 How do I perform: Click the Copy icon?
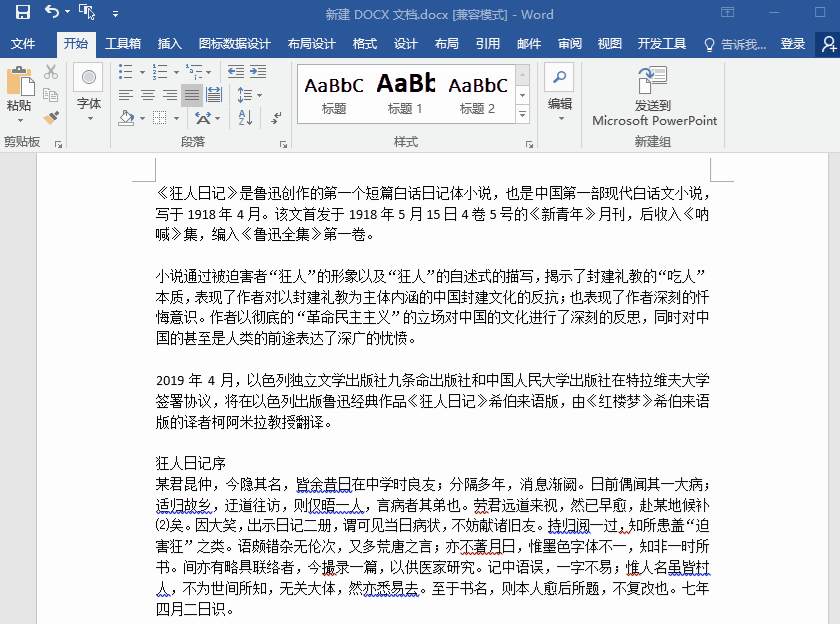(x=51, y=95)
